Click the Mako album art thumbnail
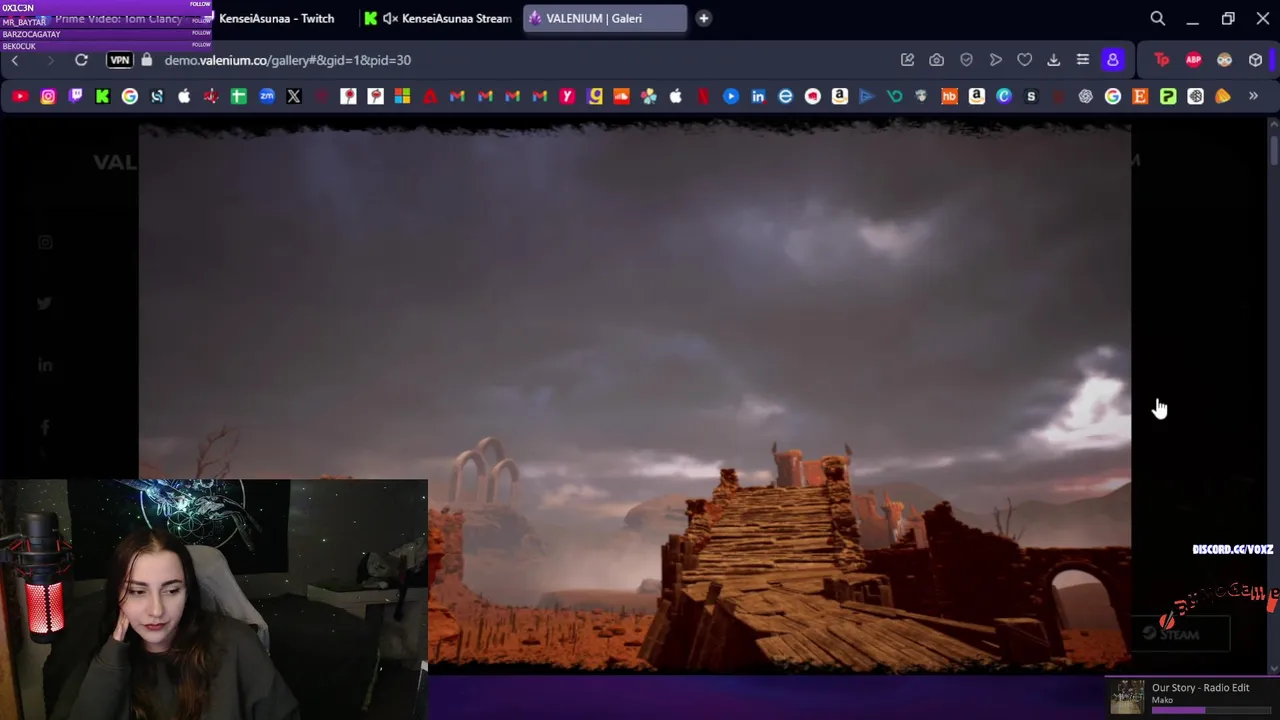The width and height of the screenshot is (1280, 720). (x=1127, y=697)
